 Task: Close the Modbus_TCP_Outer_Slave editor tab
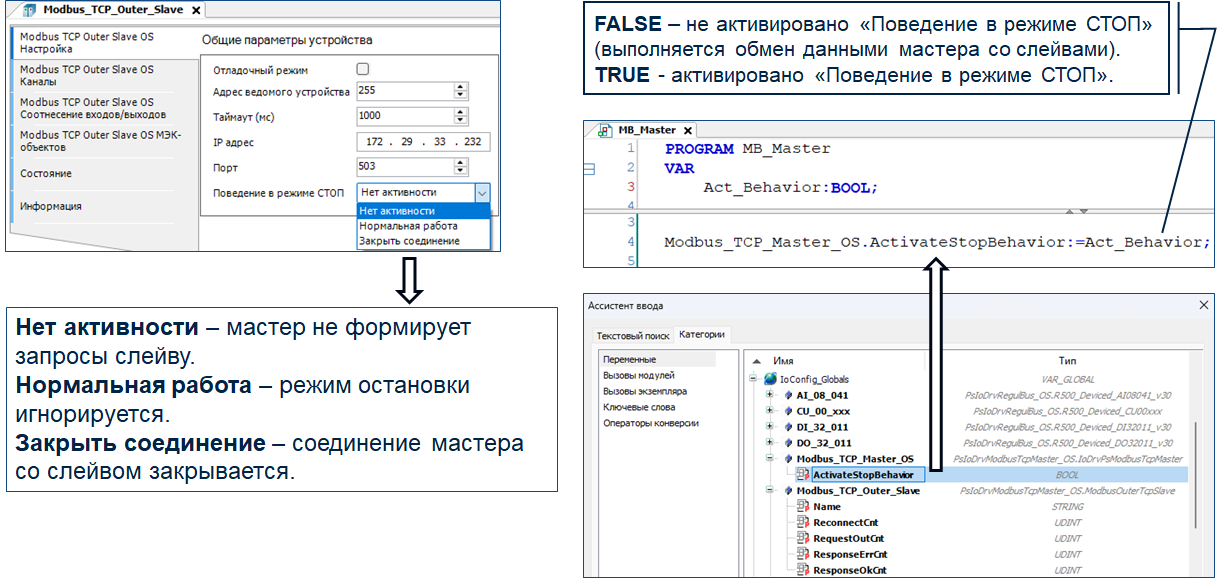point(196,10)
